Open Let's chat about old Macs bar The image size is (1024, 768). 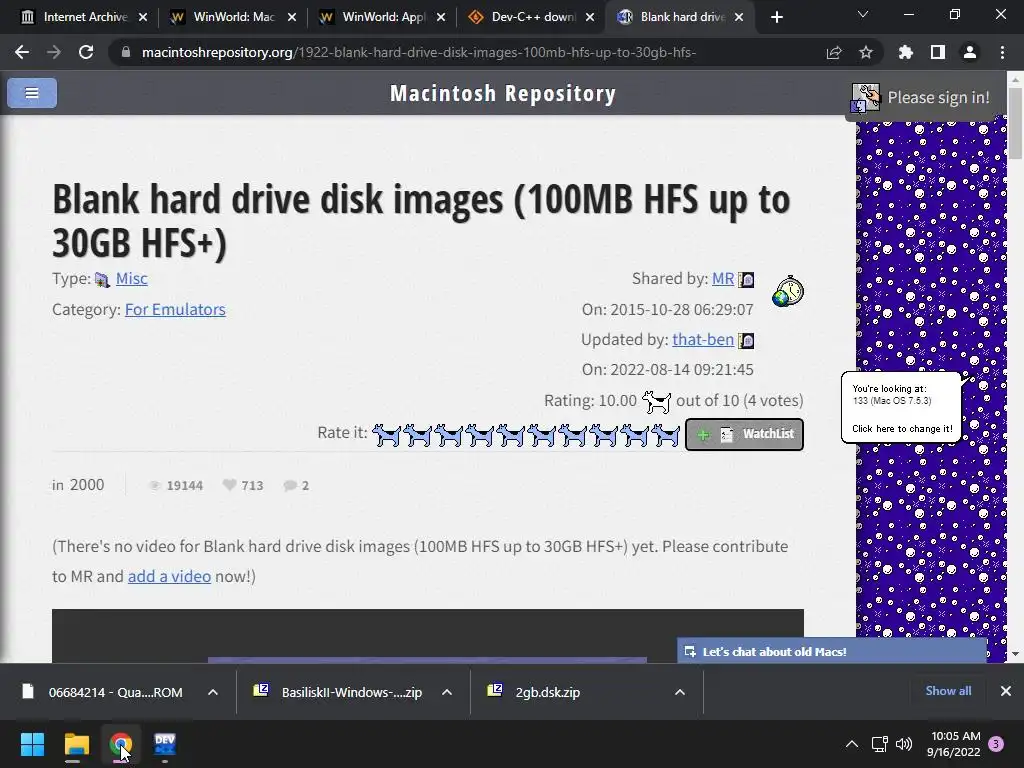click(832, 651)
